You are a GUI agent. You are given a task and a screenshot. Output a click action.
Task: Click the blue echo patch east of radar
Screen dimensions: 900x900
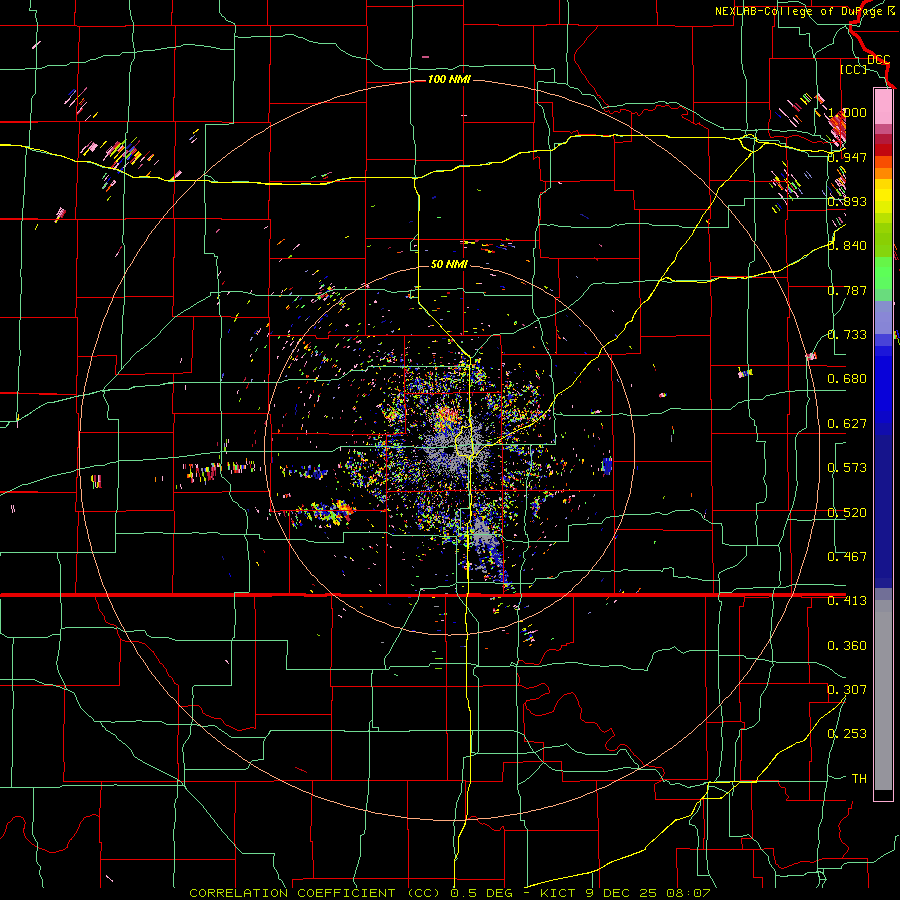click(607, 465)
